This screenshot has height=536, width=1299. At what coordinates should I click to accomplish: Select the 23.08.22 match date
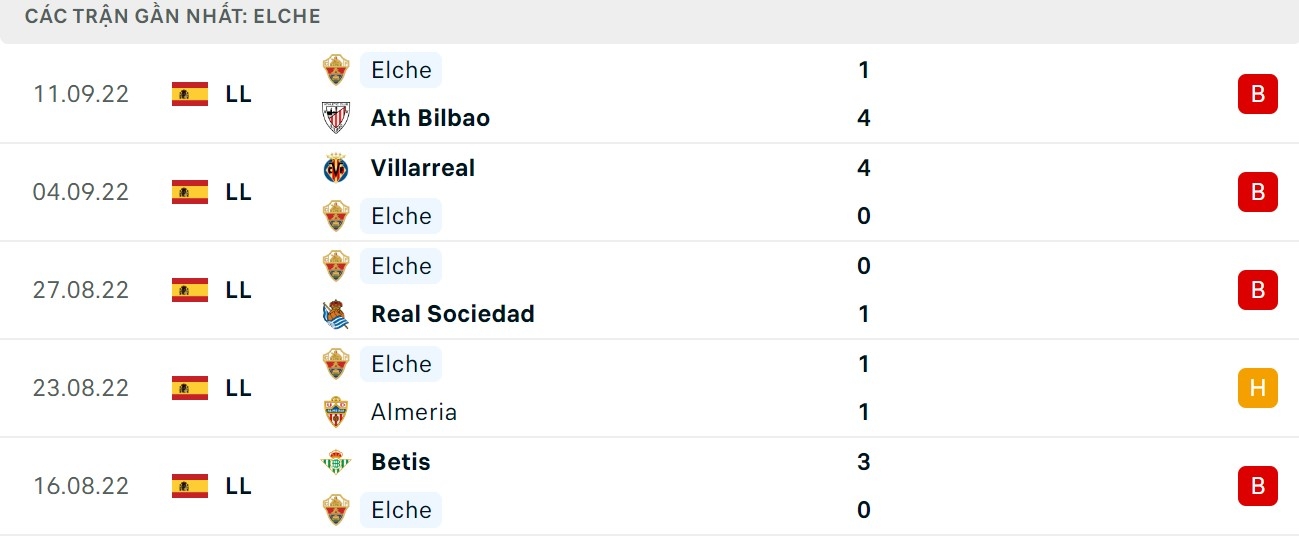coord(81,388)
